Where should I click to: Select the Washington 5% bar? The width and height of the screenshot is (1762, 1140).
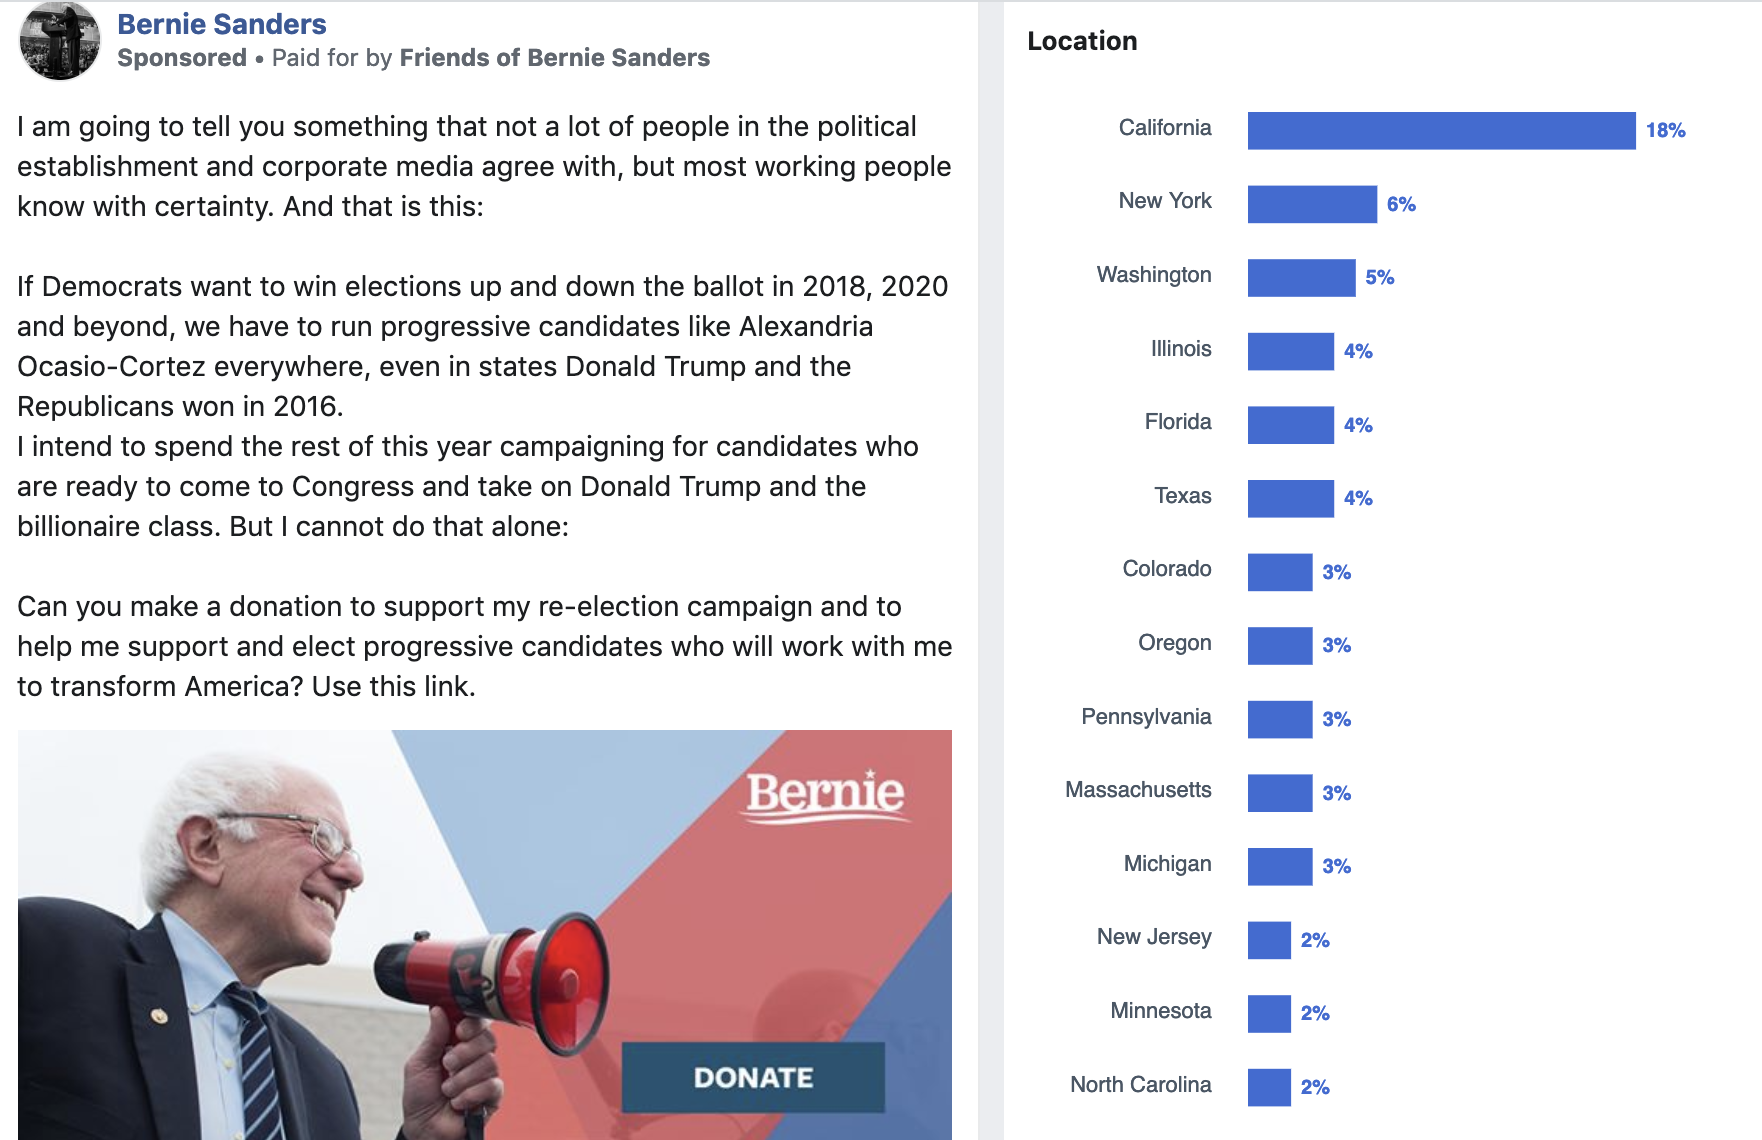(x=1301, y=278)
